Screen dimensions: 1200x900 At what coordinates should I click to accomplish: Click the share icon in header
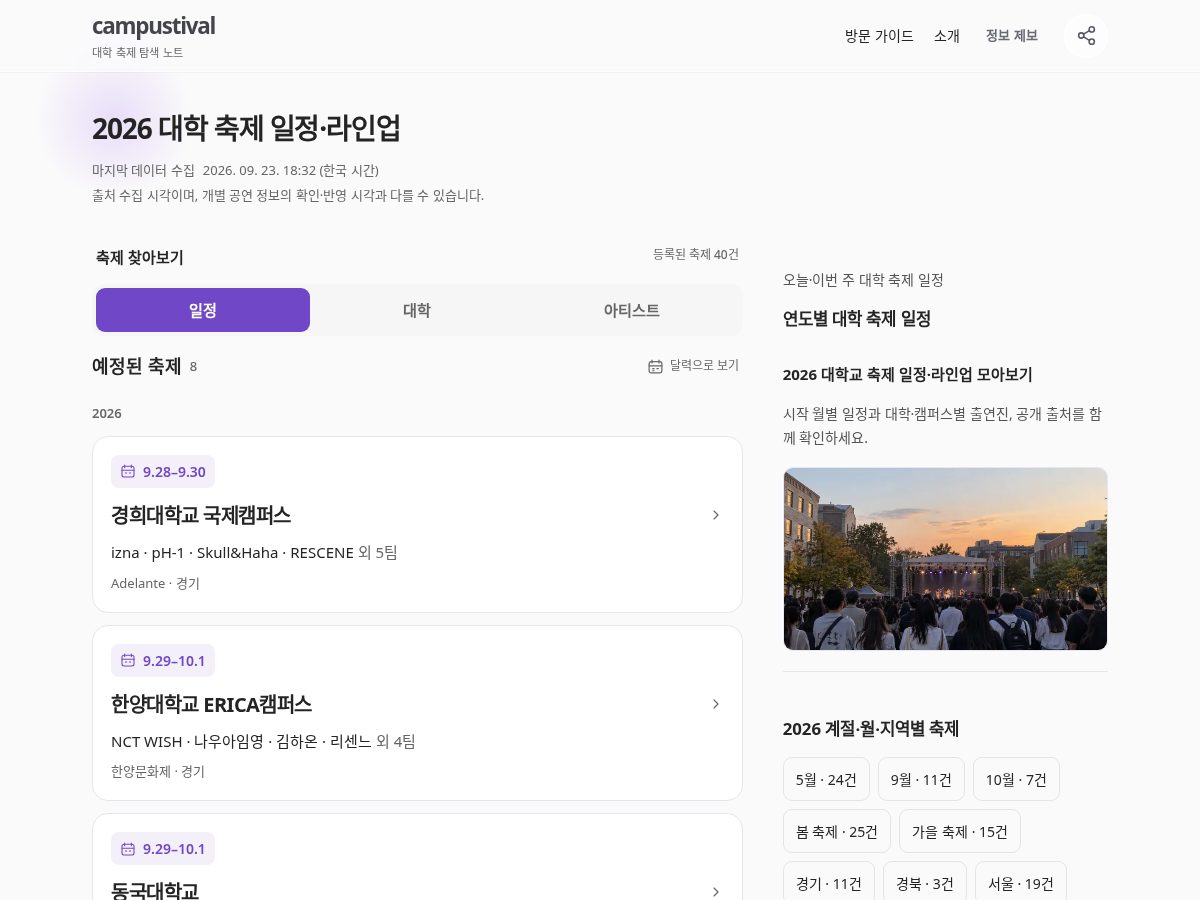[x=1086, y=36]
